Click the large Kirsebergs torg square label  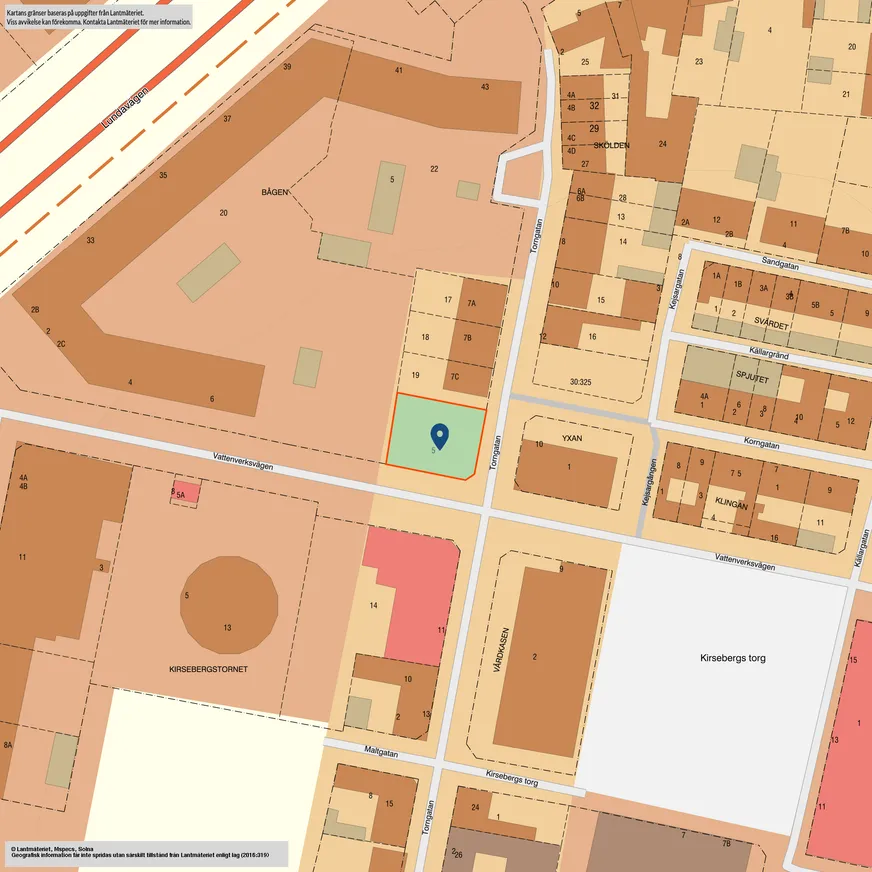732,658
